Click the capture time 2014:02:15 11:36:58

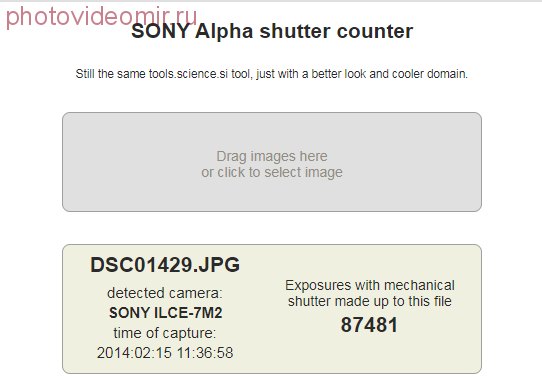tap(165, 353)
